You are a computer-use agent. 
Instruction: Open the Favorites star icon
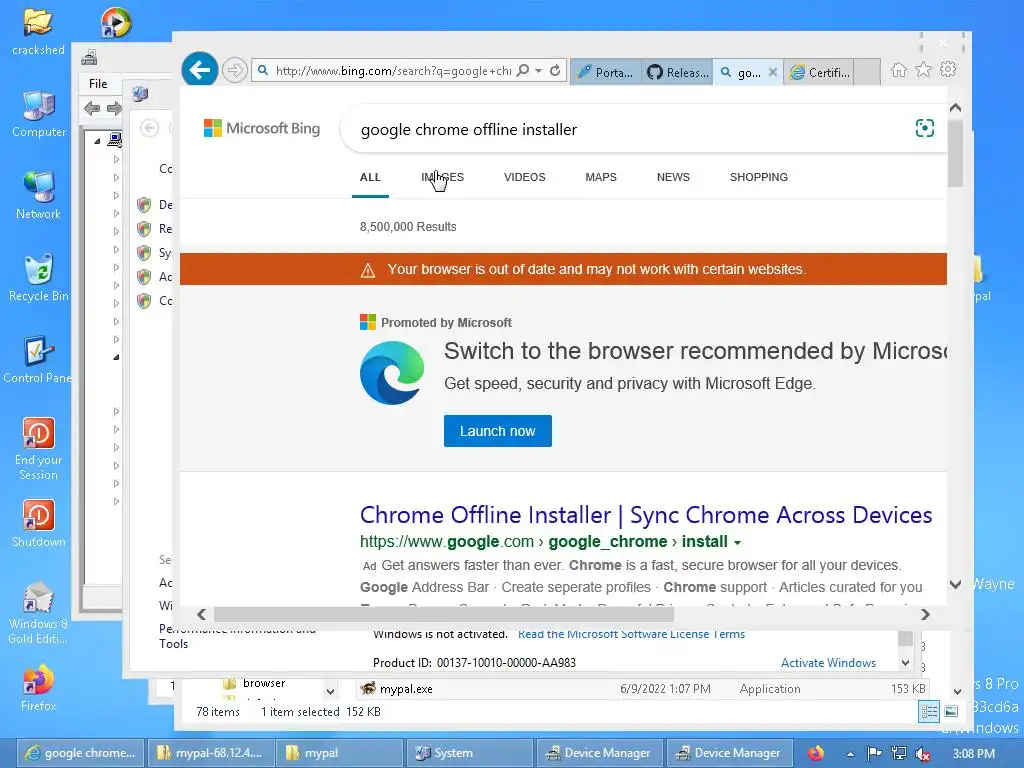pyautogui.click(x=923, y=70)
